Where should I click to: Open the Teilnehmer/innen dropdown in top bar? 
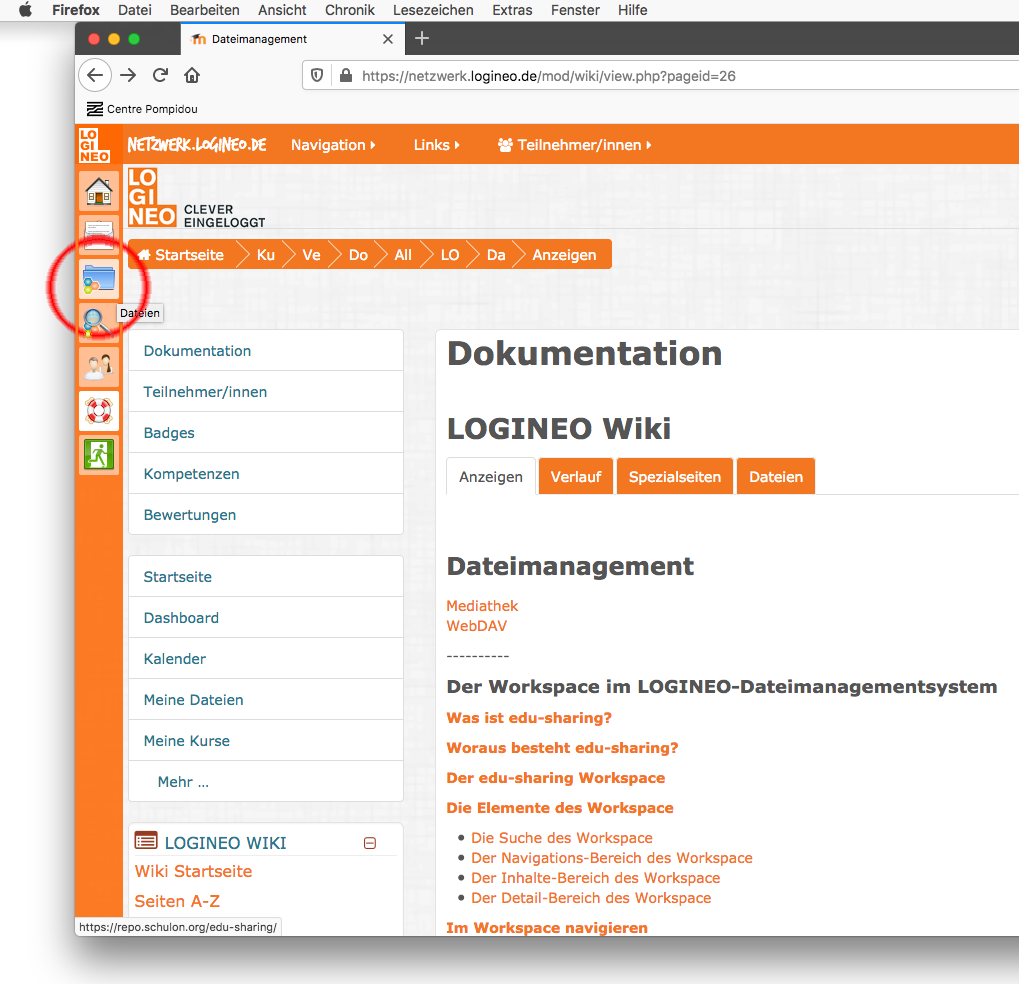[x=575, y=145]
